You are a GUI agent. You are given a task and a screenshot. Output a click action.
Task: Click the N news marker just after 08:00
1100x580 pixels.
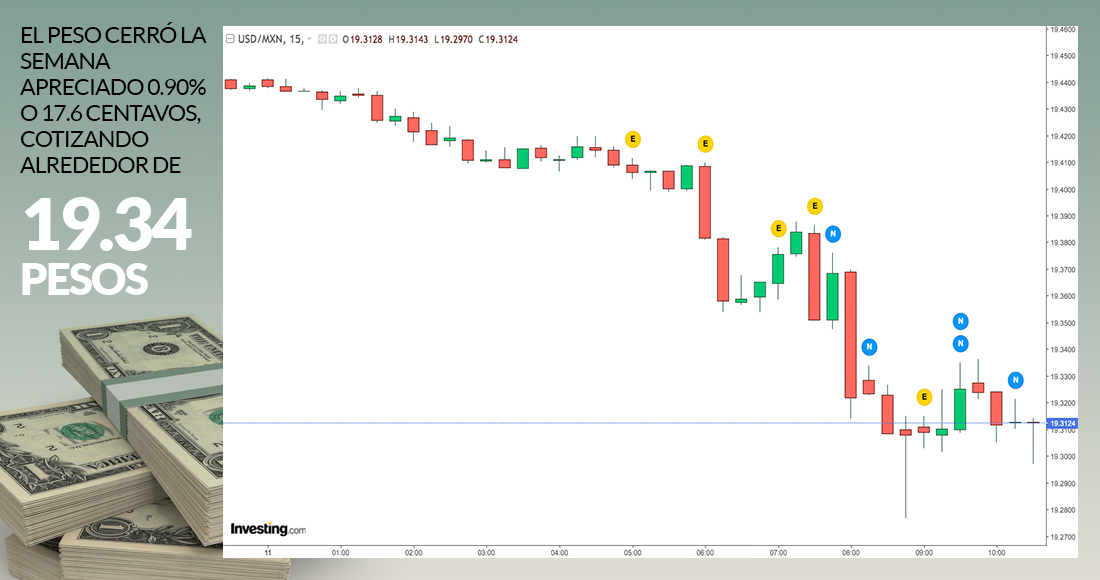click(x=870, y=347)
